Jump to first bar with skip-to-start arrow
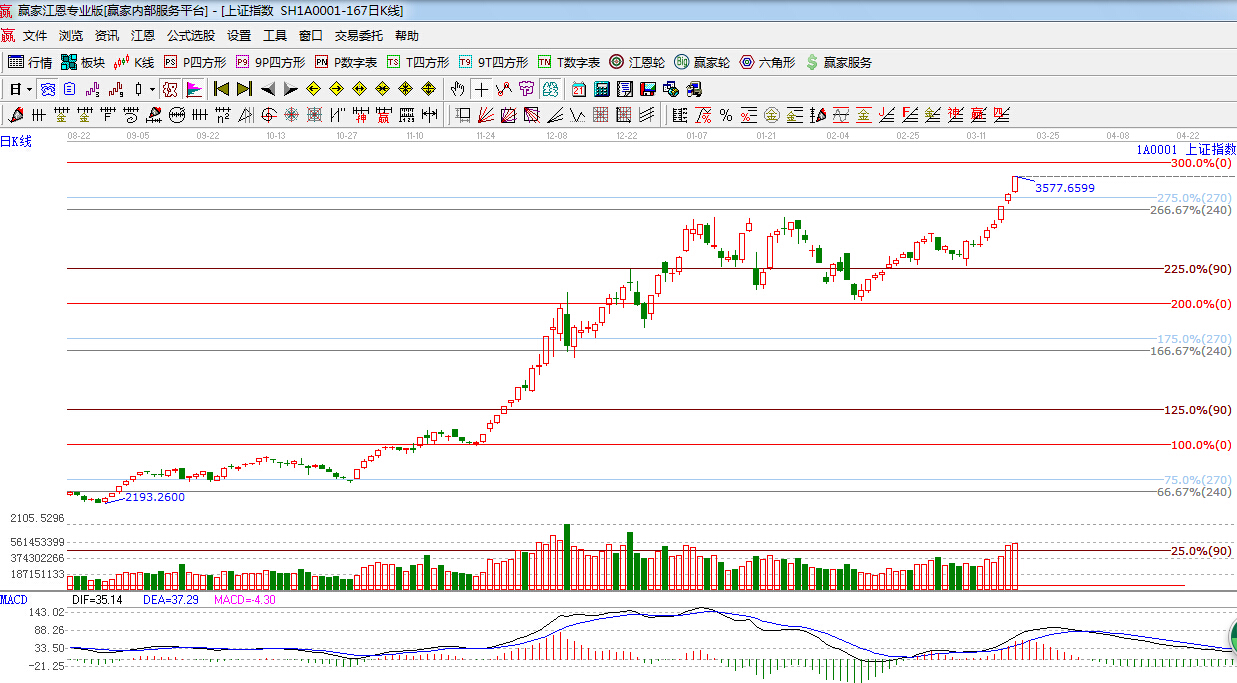 [222, 89]
